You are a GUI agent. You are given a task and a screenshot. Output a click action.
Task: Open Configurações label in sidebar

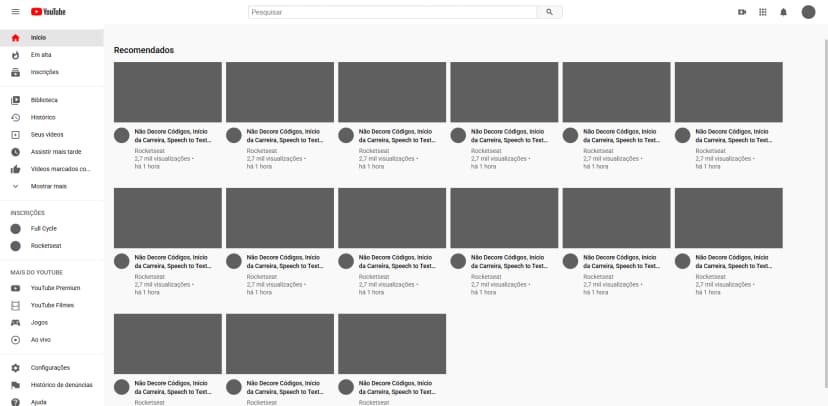coord(50,368)
